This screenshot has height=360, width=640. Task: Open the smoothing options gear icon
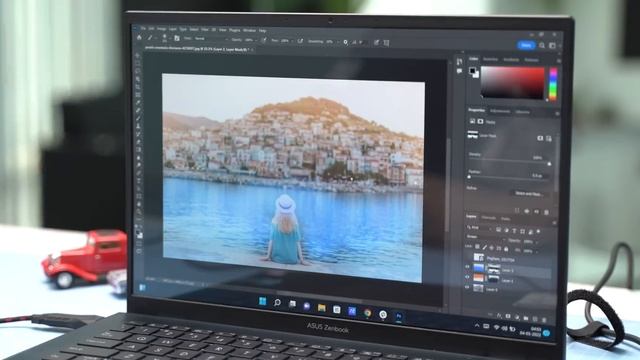click(x=345, y=42)
